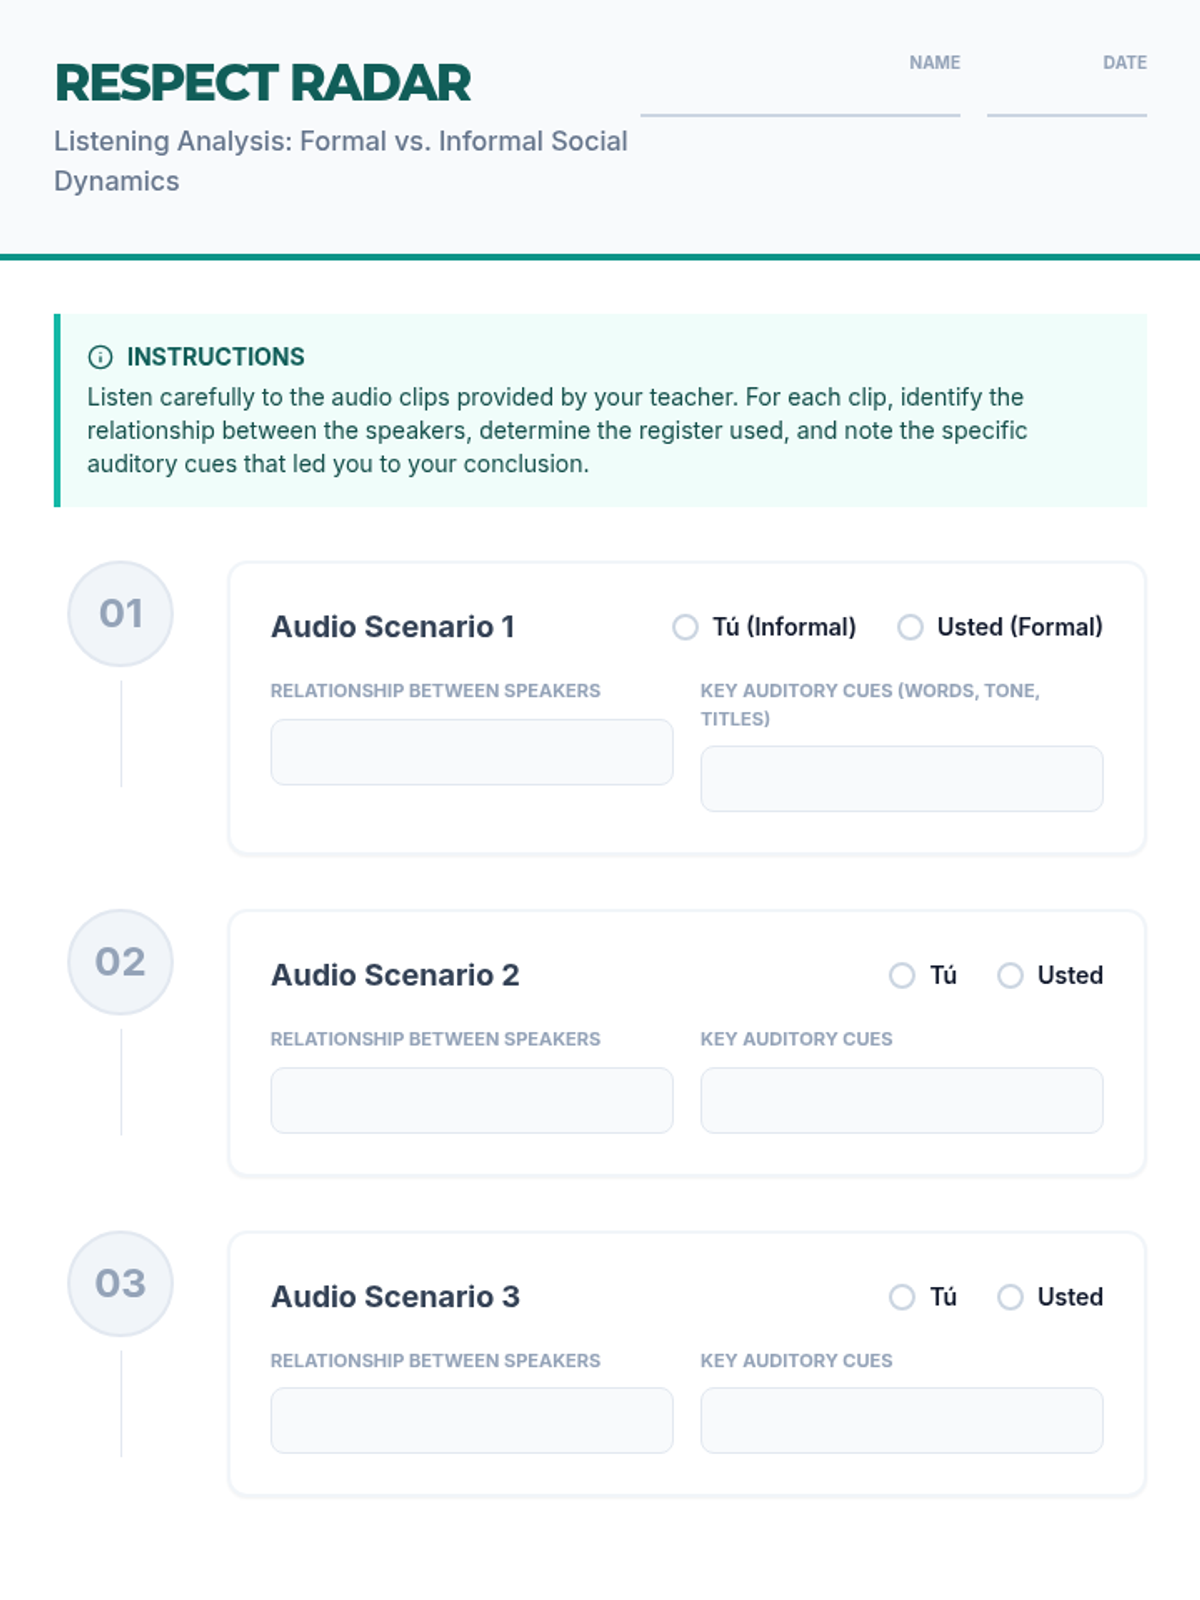This screenshot has width=1200, height=1600.
Task: Focus Scenario 2 key auditory cues field
Action: [901, 1100]
